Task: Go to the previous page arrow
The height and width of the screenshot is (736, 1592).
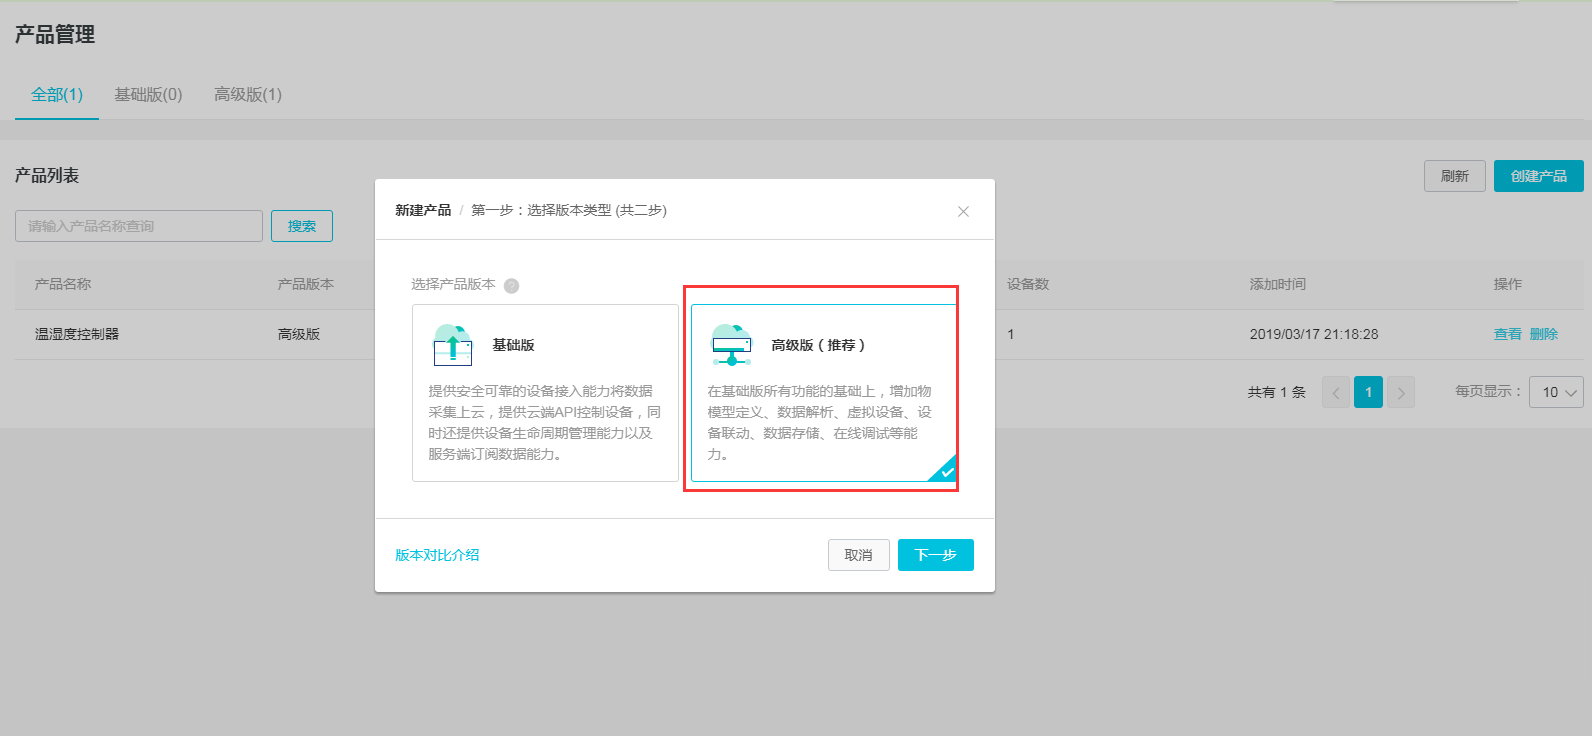Action: point(1336,392)
